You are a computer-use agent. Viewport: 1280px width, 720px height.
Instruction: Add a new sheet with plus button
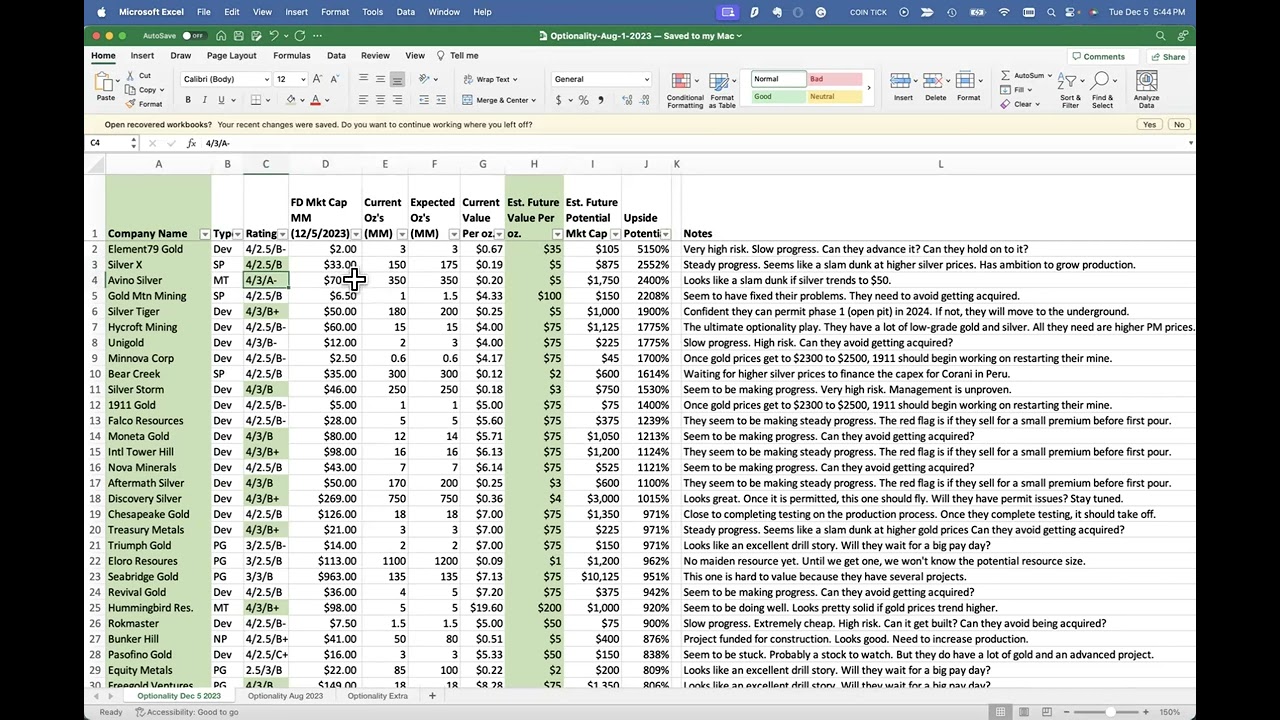[x=432, y=696]
